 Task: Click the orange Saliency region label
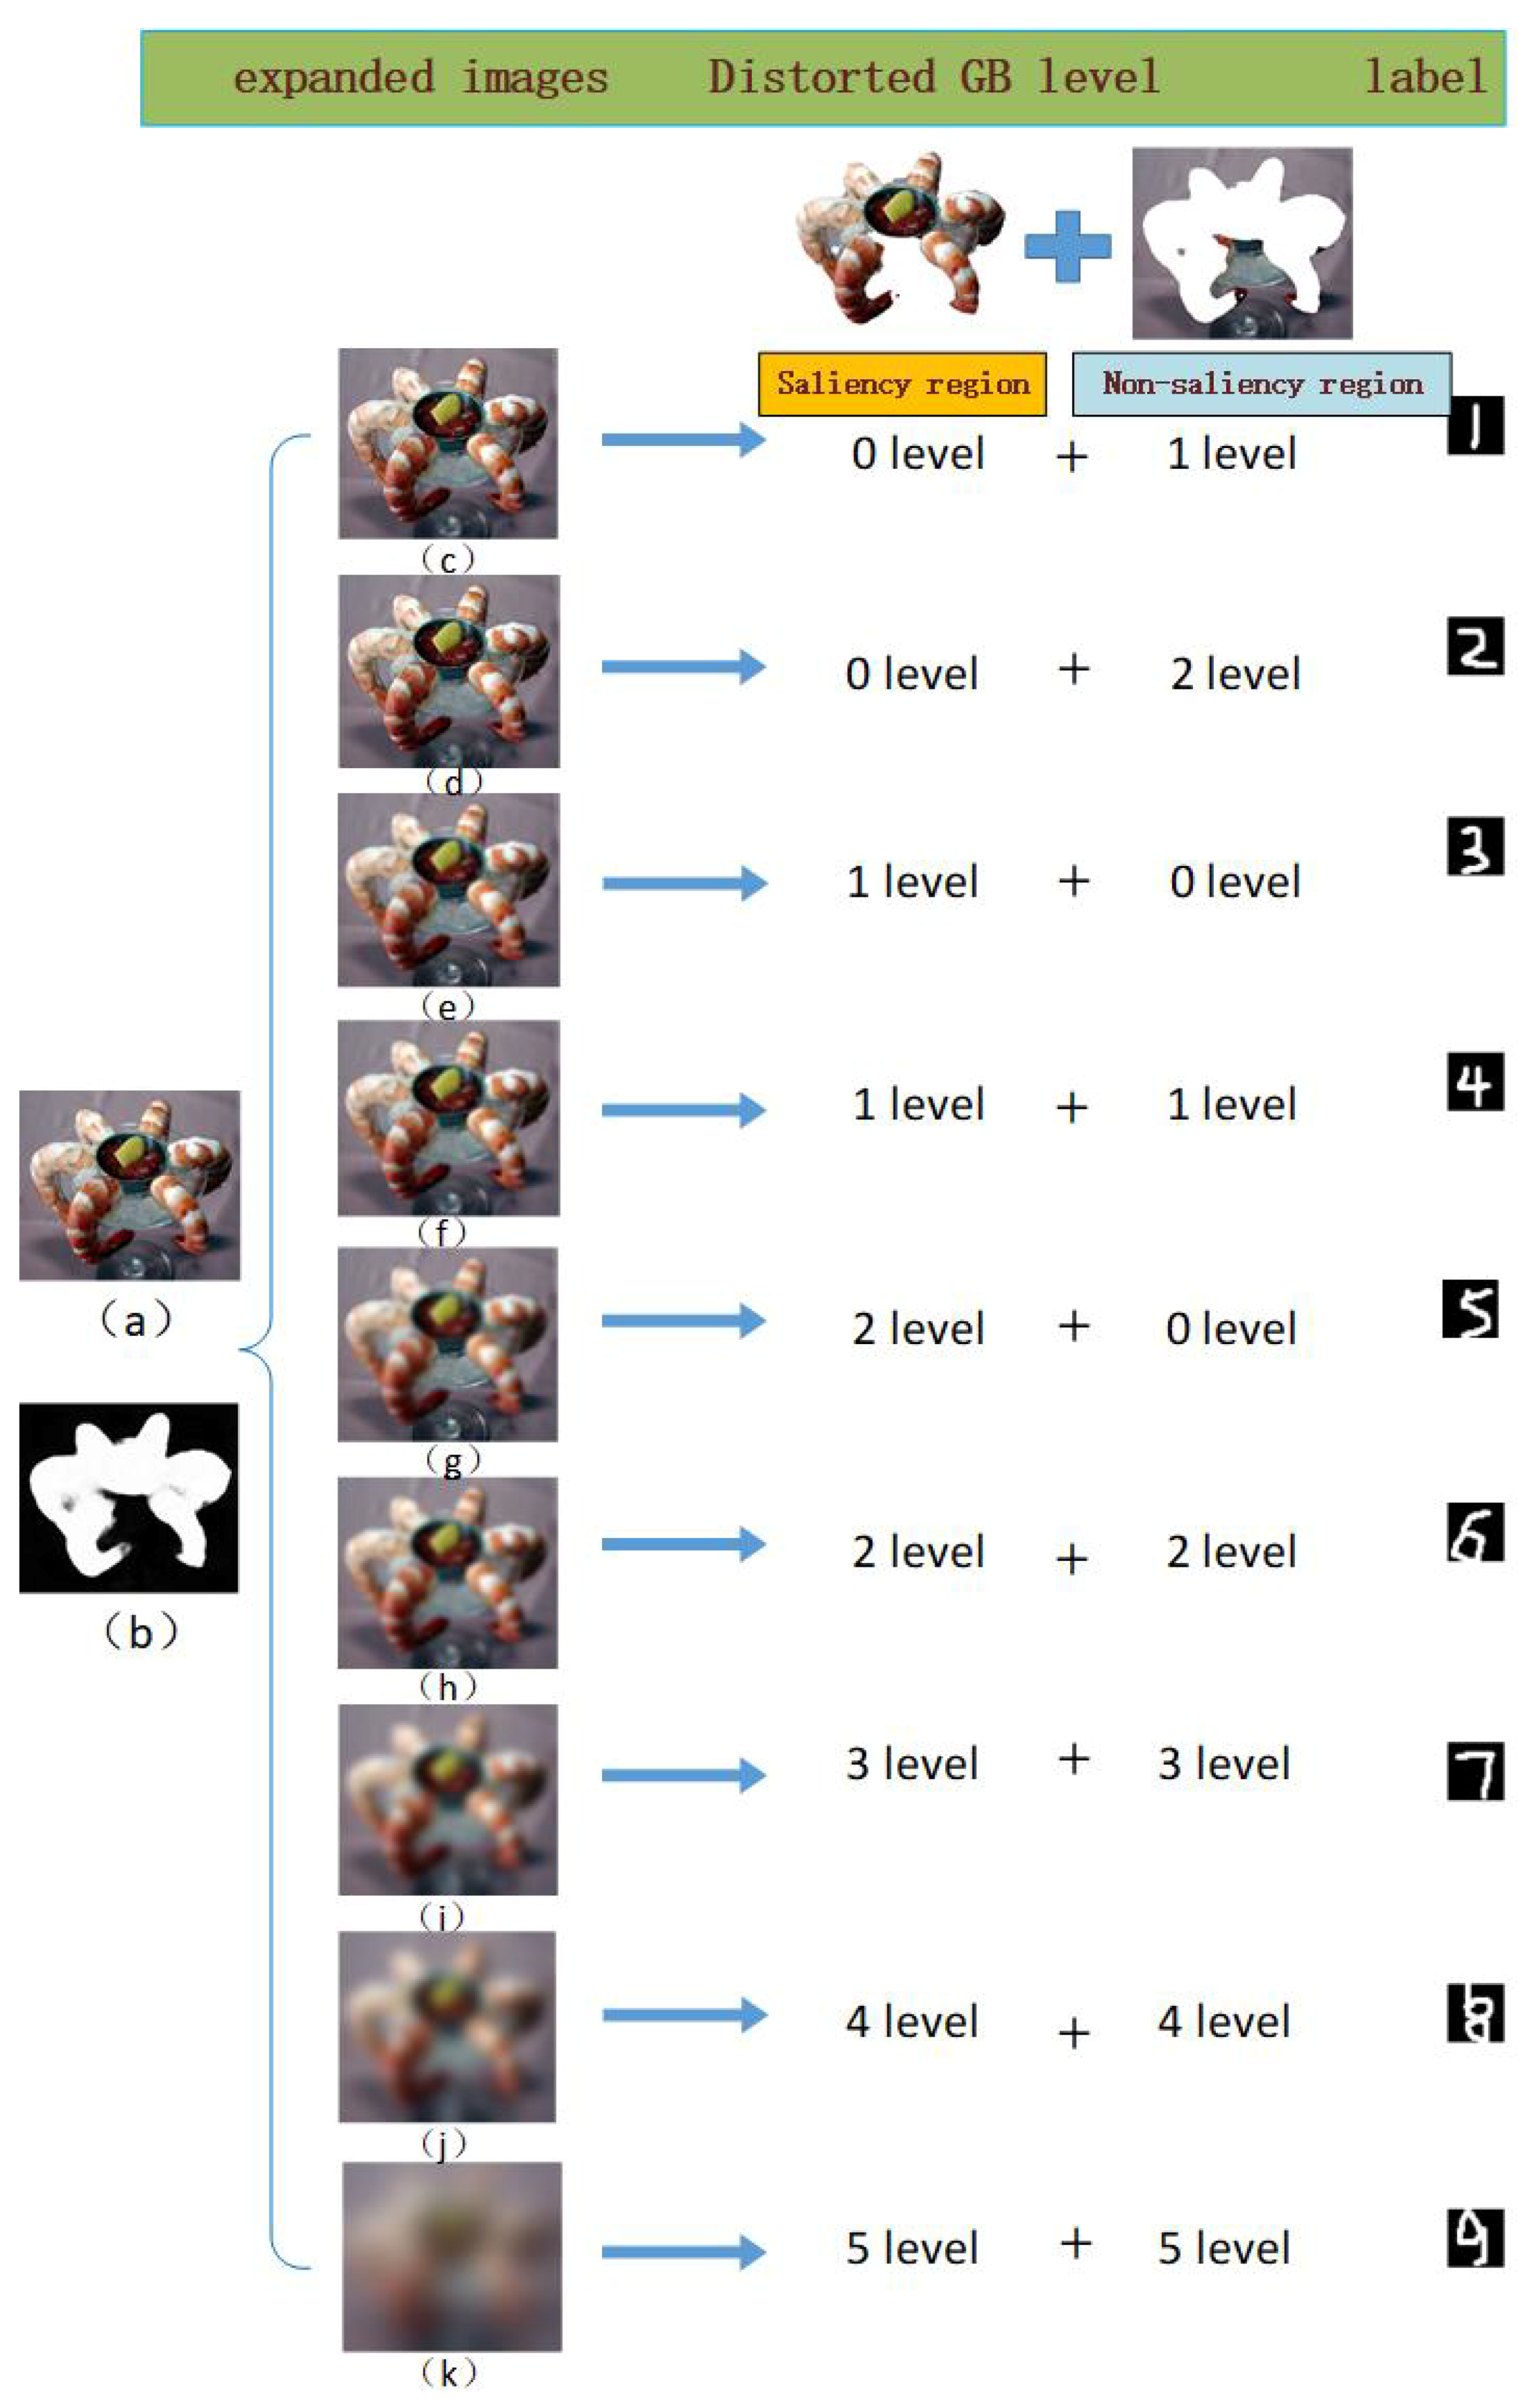[x=902, y=383]
